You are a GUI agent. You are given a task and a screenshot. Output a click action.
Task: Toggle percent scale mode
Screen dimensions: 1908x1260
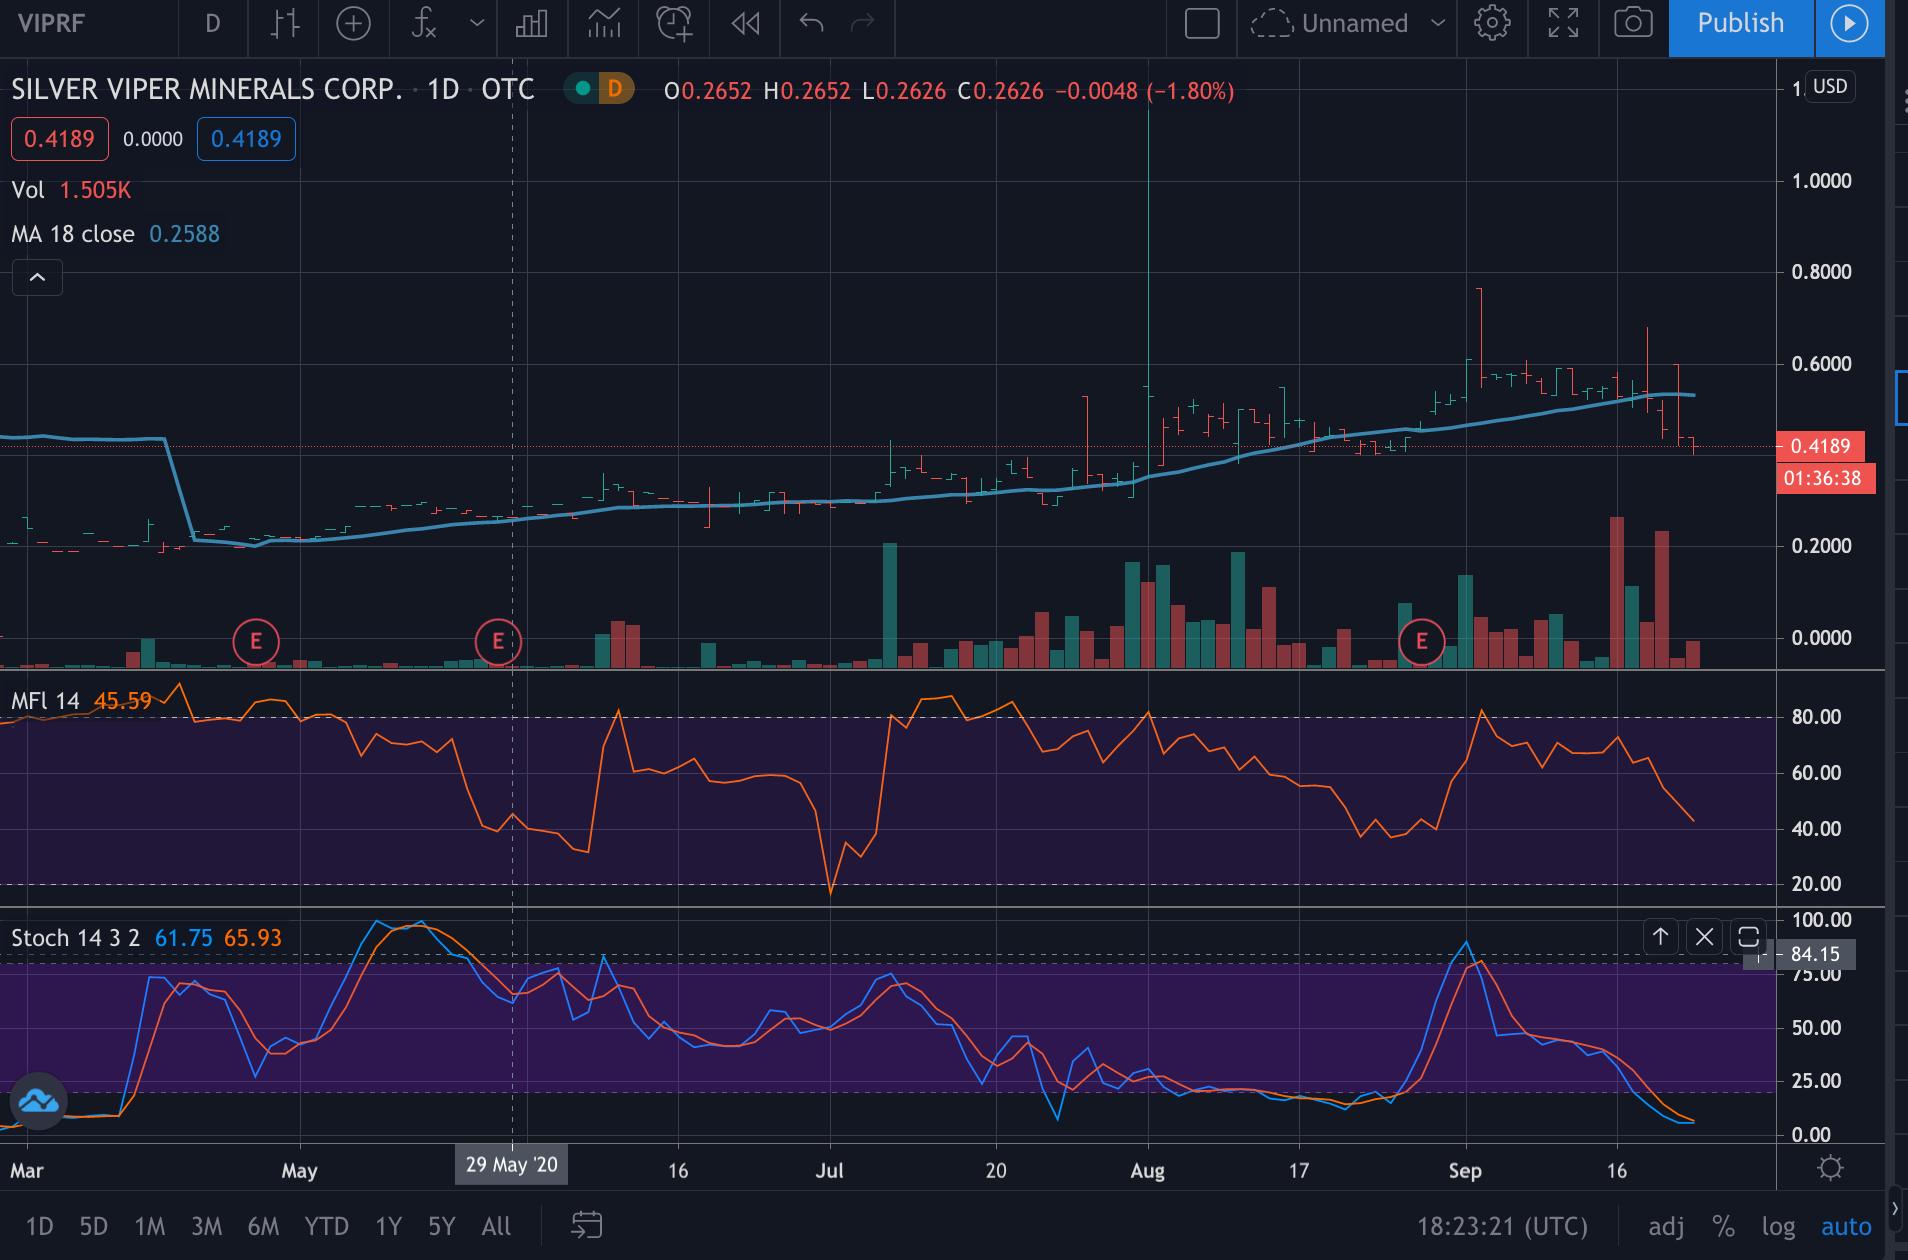[x=1723, y=1226]
